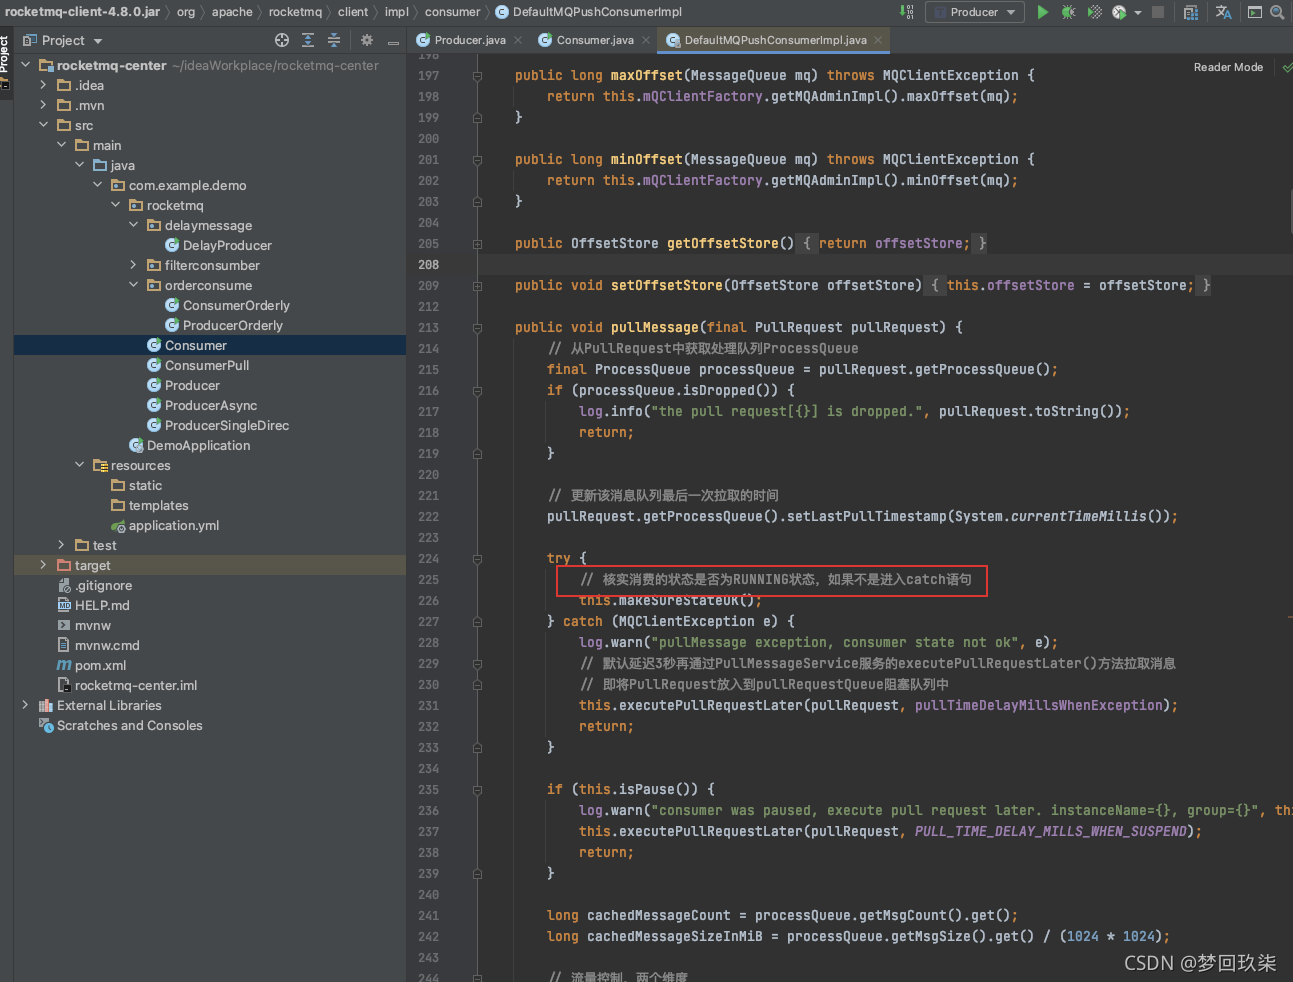Hide the Project tool window with minimize bar

[393, 41]
